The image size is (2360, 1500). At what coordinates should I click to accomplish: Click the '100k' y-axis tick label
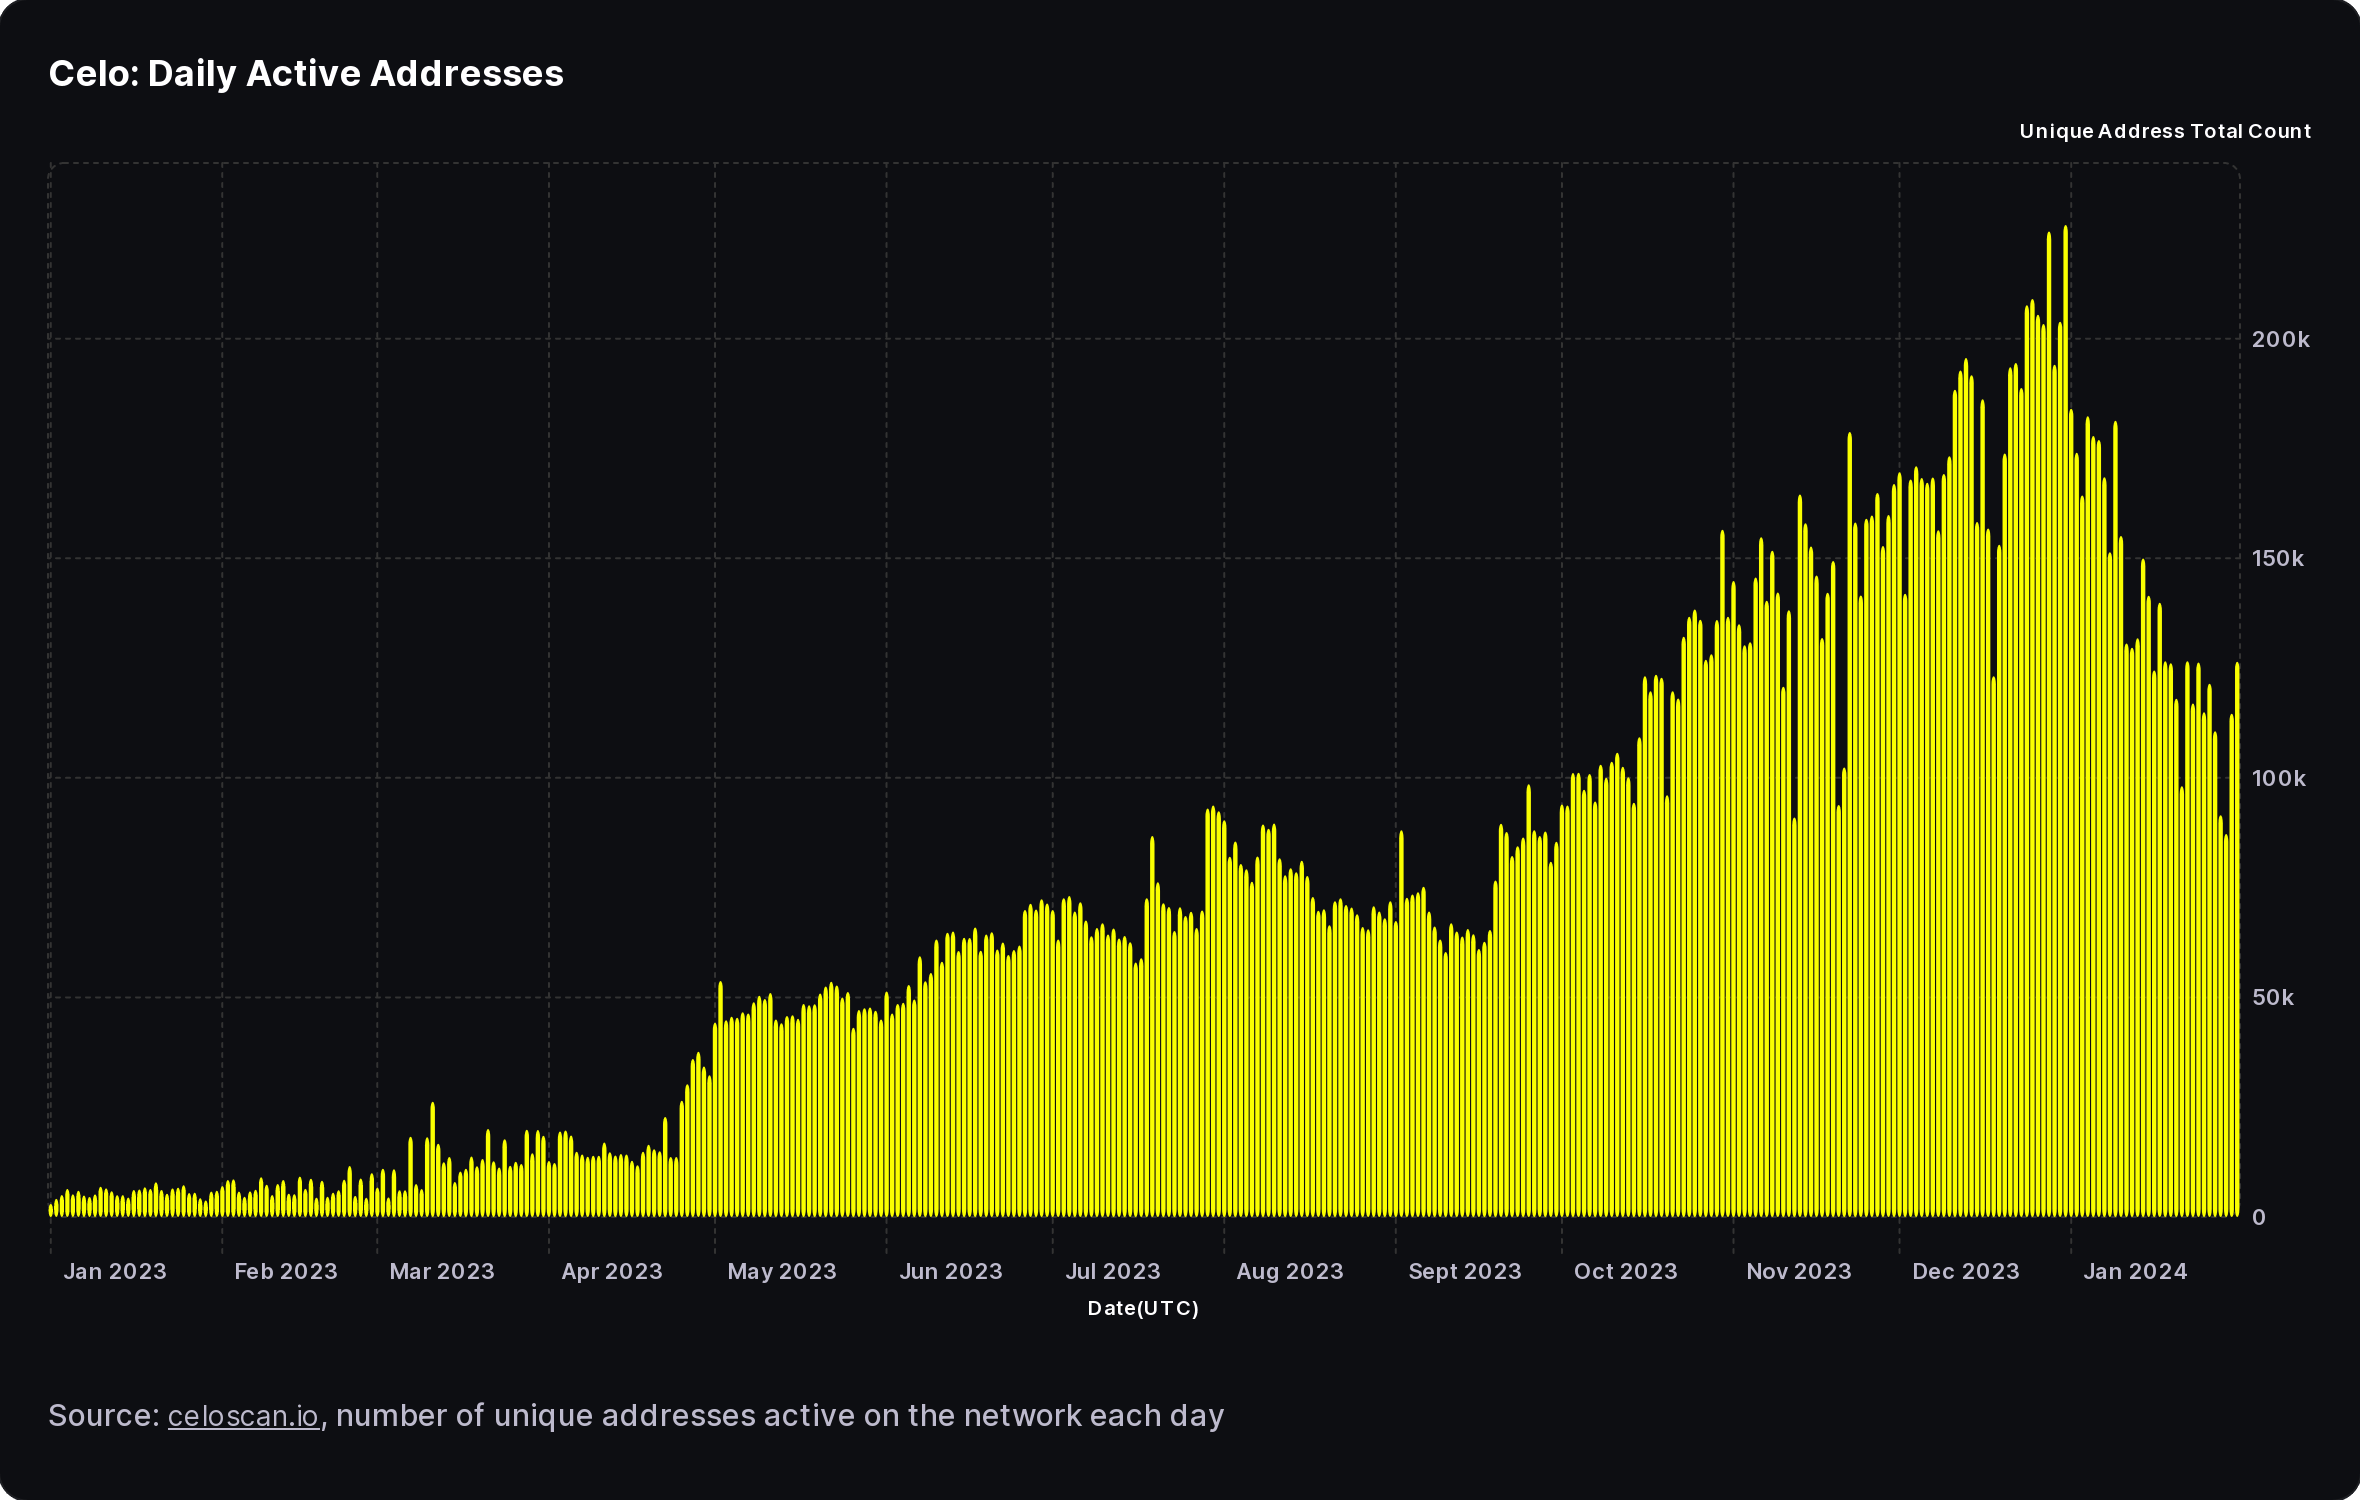coord(2279,778)
